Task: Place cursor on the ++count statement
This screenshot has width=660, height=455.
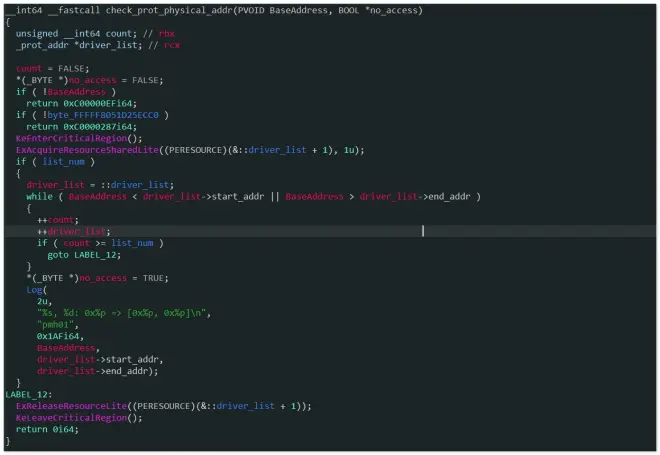Action: (x=56, y=219)
